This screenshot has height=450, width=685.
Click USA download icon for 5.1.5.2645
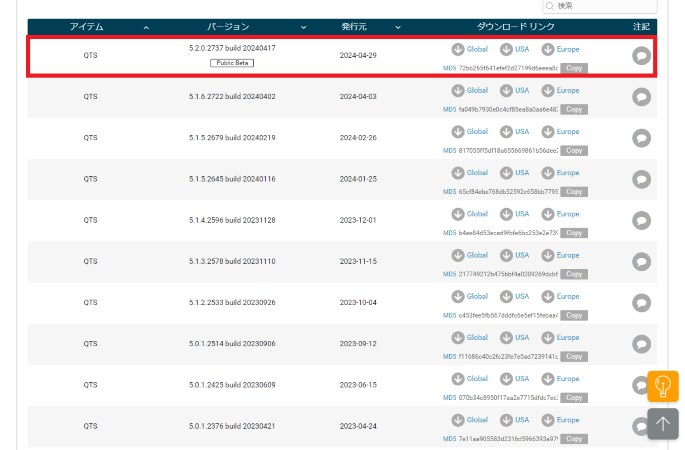[x=506, y=173]
